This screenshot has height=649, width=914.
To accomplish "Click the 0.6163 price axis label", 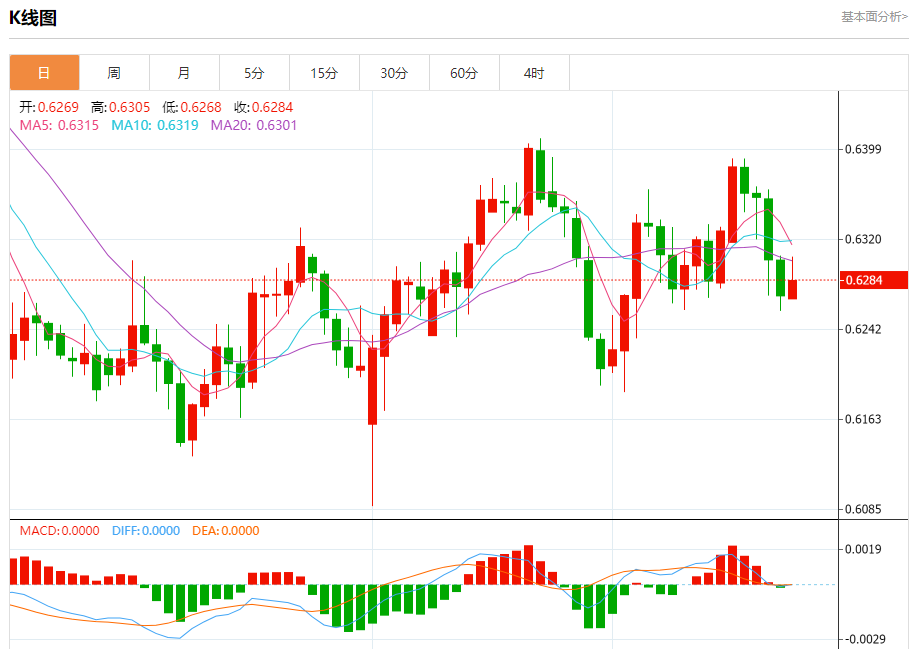I will click(x=863, y=419).
